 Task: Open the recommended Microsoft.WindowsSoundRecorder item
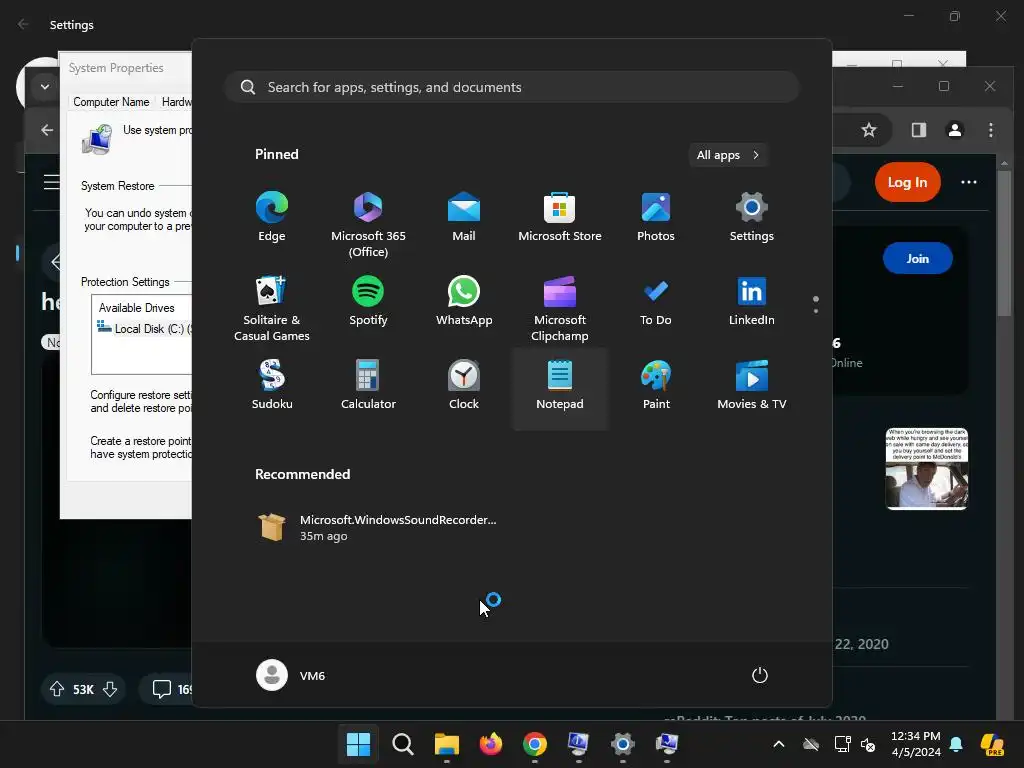pyautogui.click(x=377, y=527)
